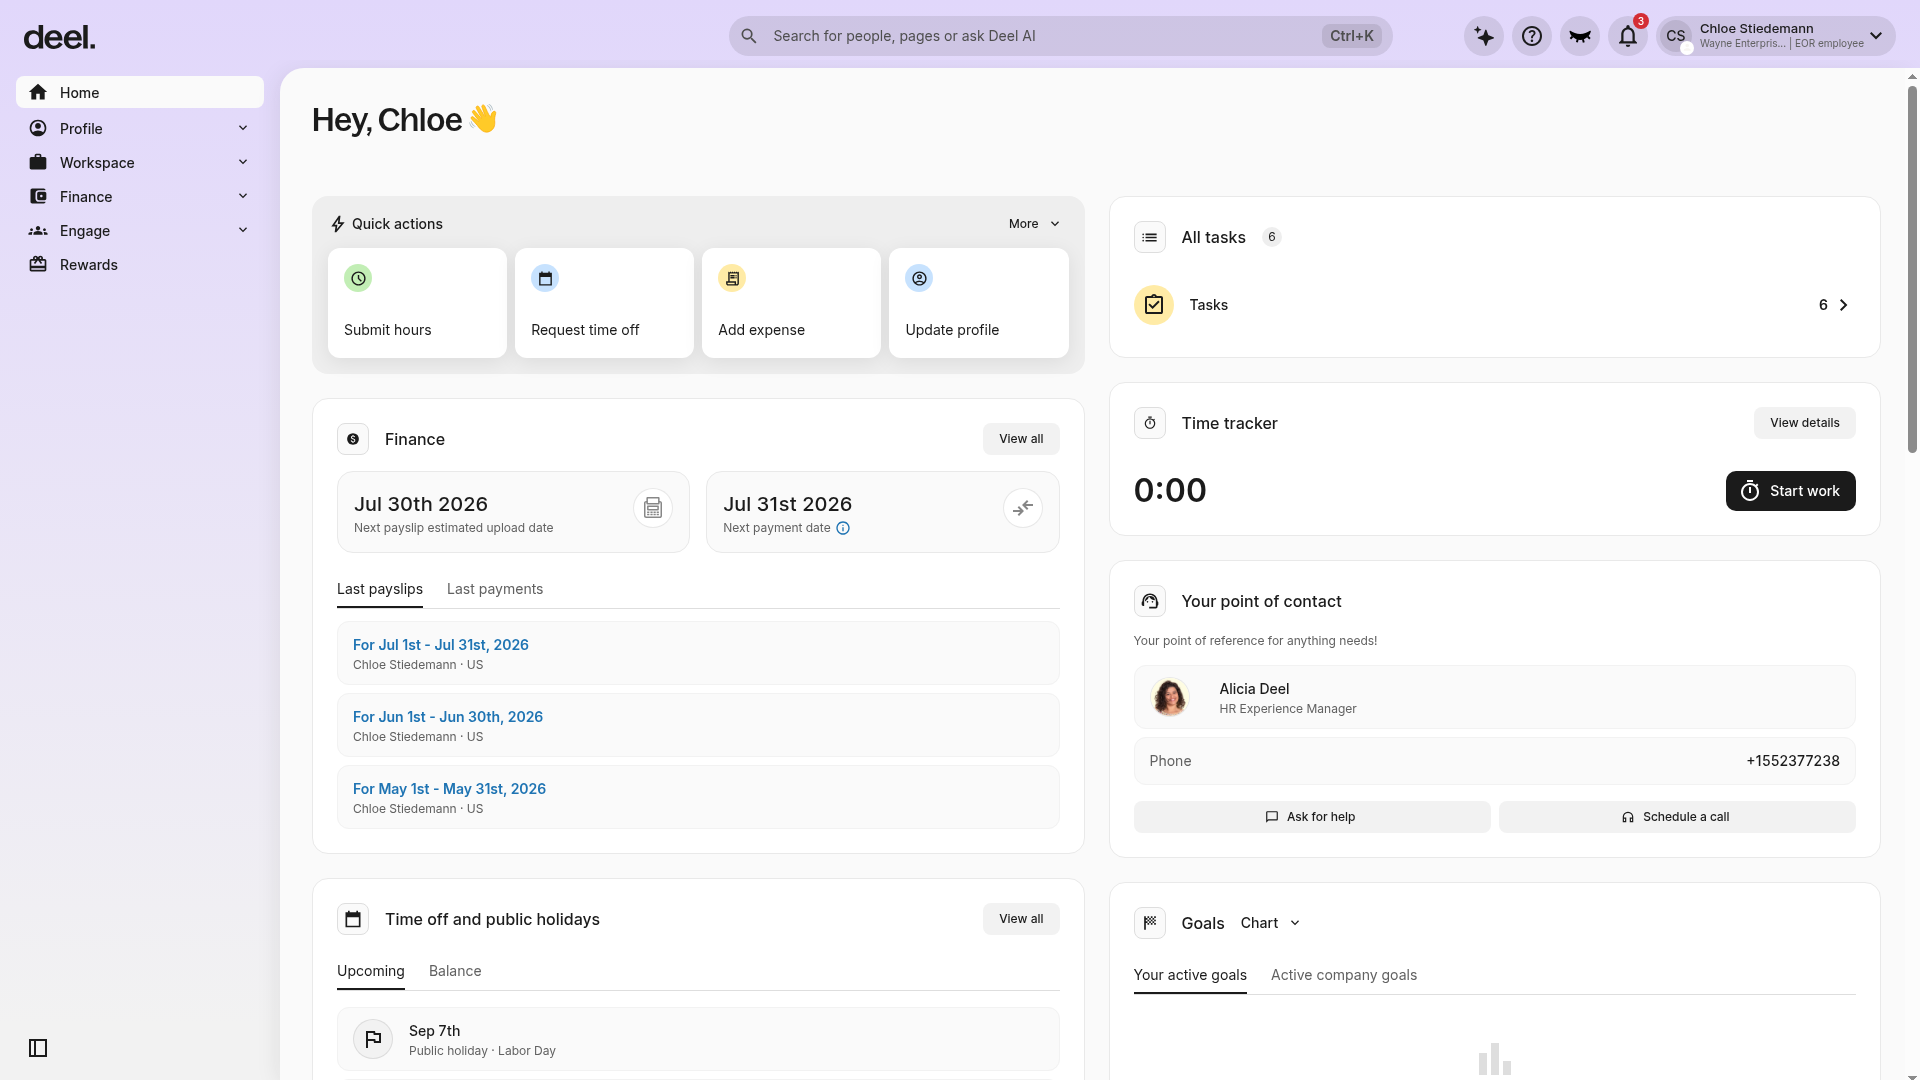Expand the Engage sidebar menu

pyautogui.click(x=243, y=230)
